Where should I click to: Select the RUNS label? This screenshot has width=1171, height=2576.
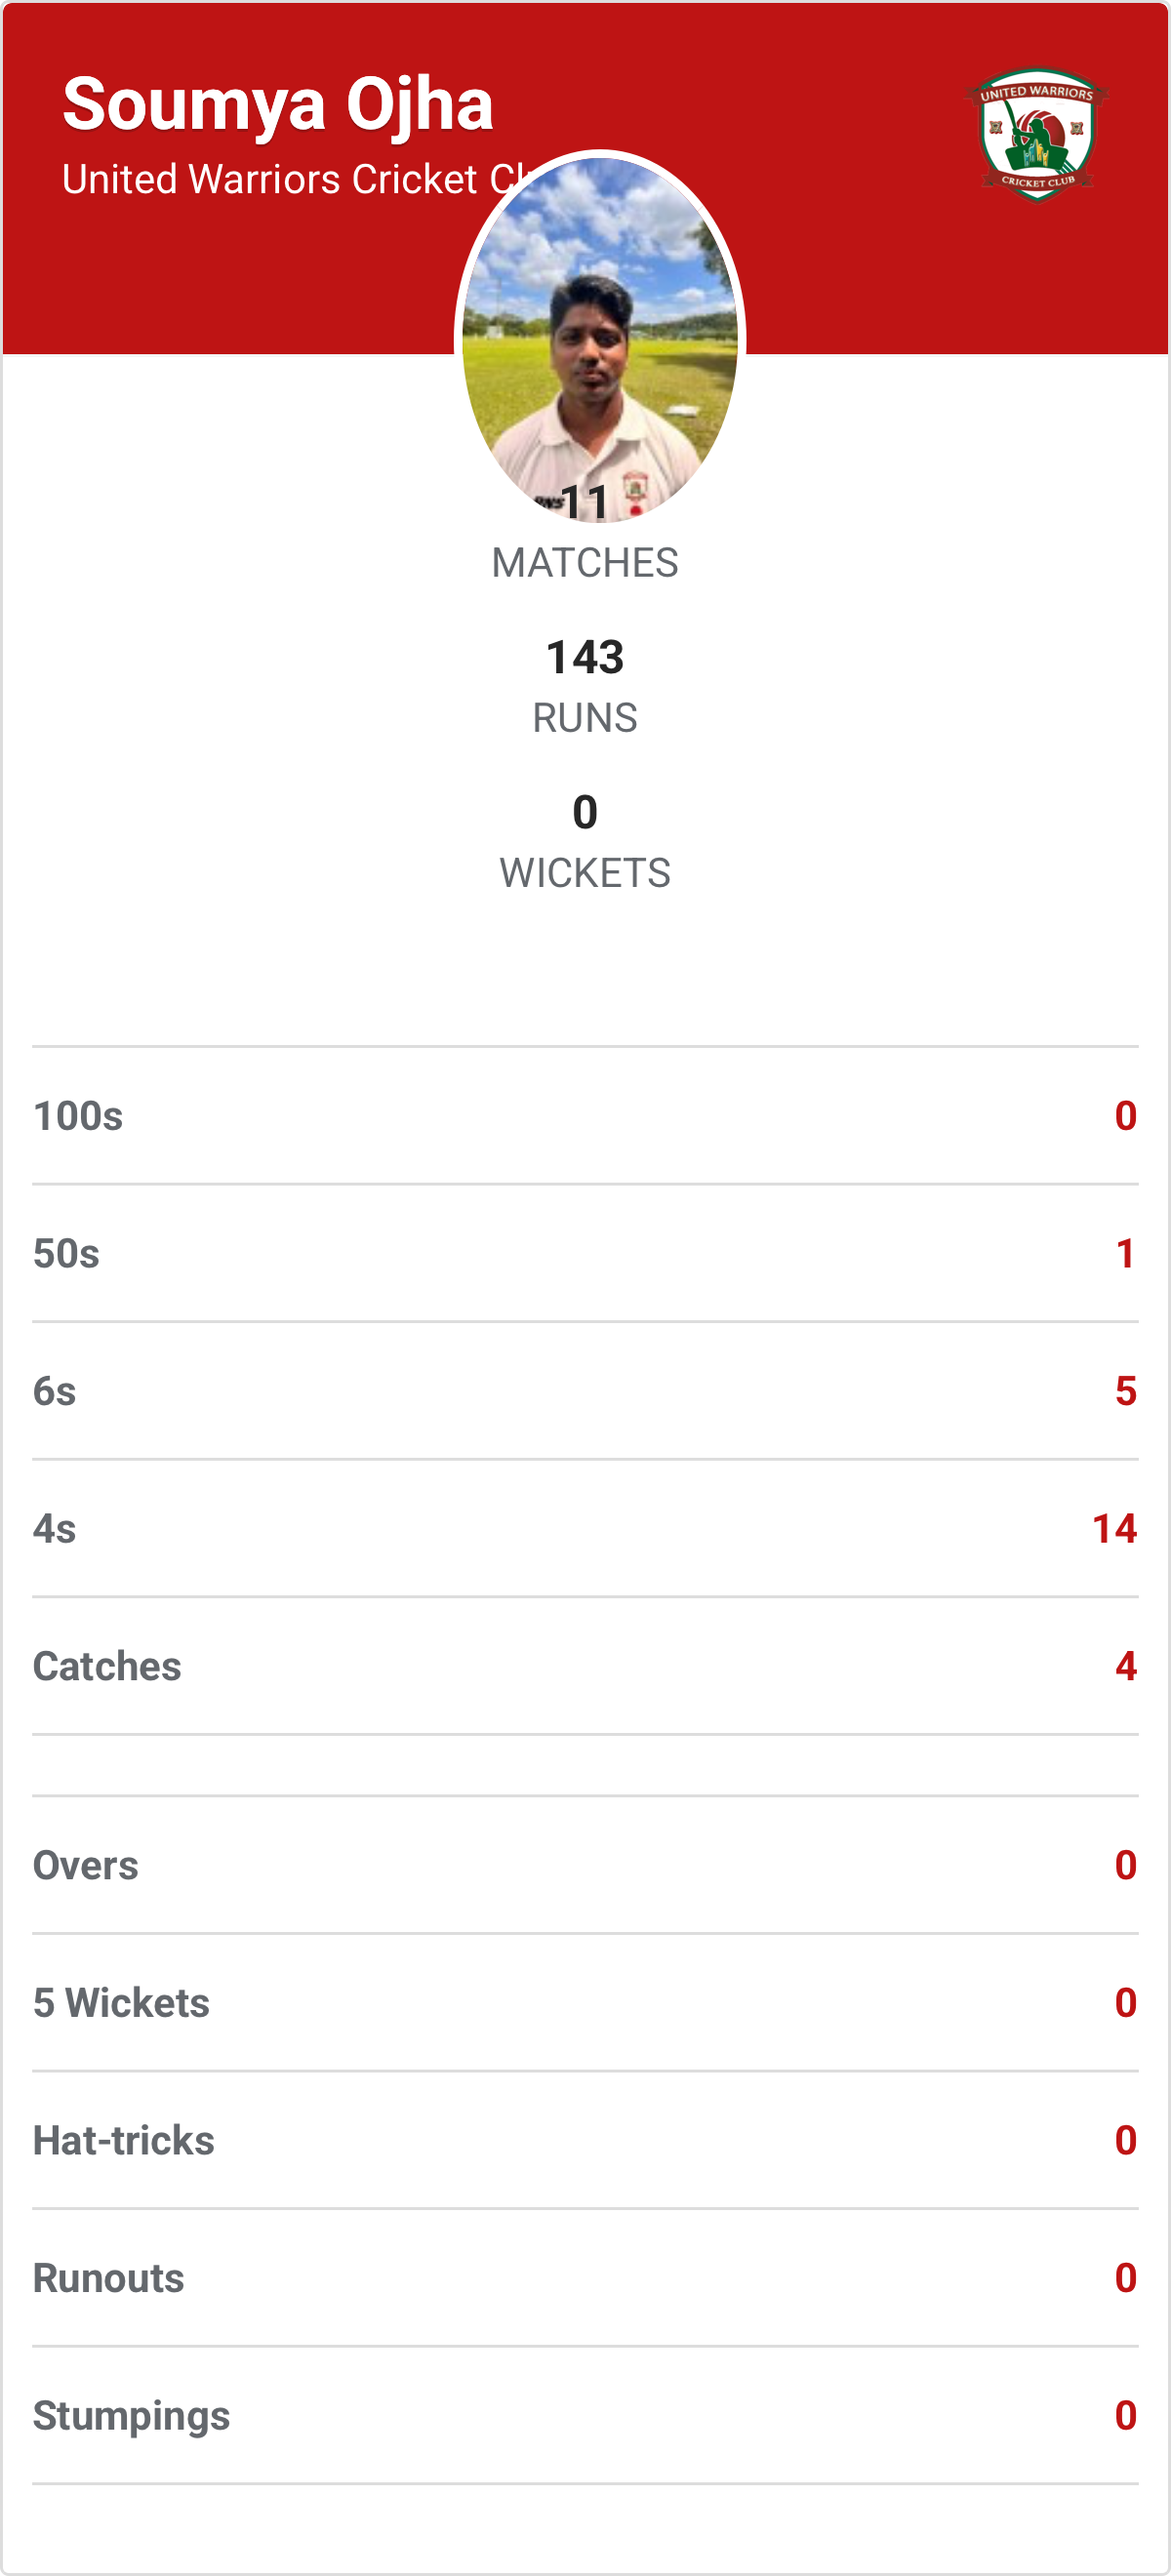point(585,718)
